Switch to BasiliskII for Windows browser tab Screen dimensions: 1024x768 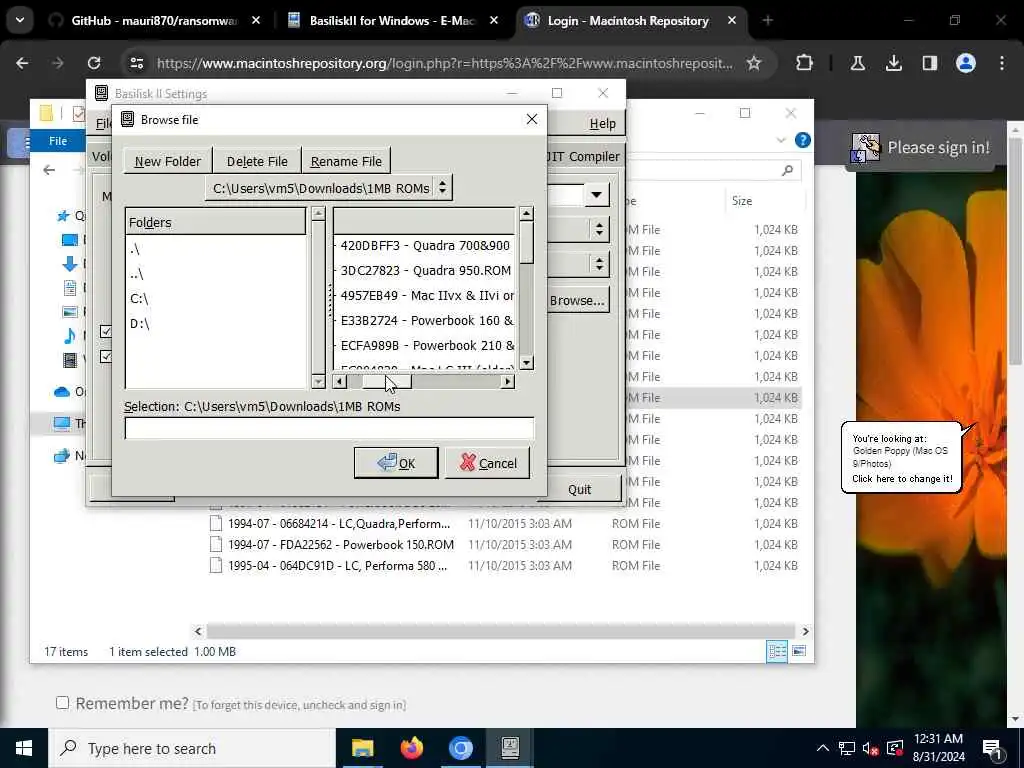click(x=392, y=20)
